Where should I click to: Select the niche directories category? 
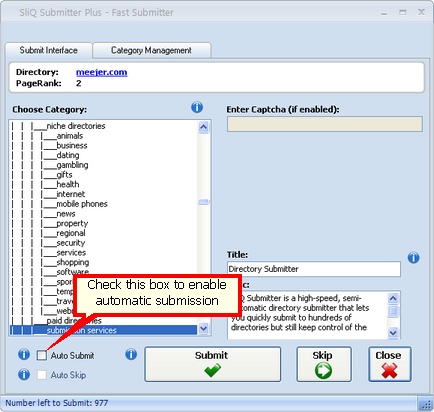click(76, 126)
